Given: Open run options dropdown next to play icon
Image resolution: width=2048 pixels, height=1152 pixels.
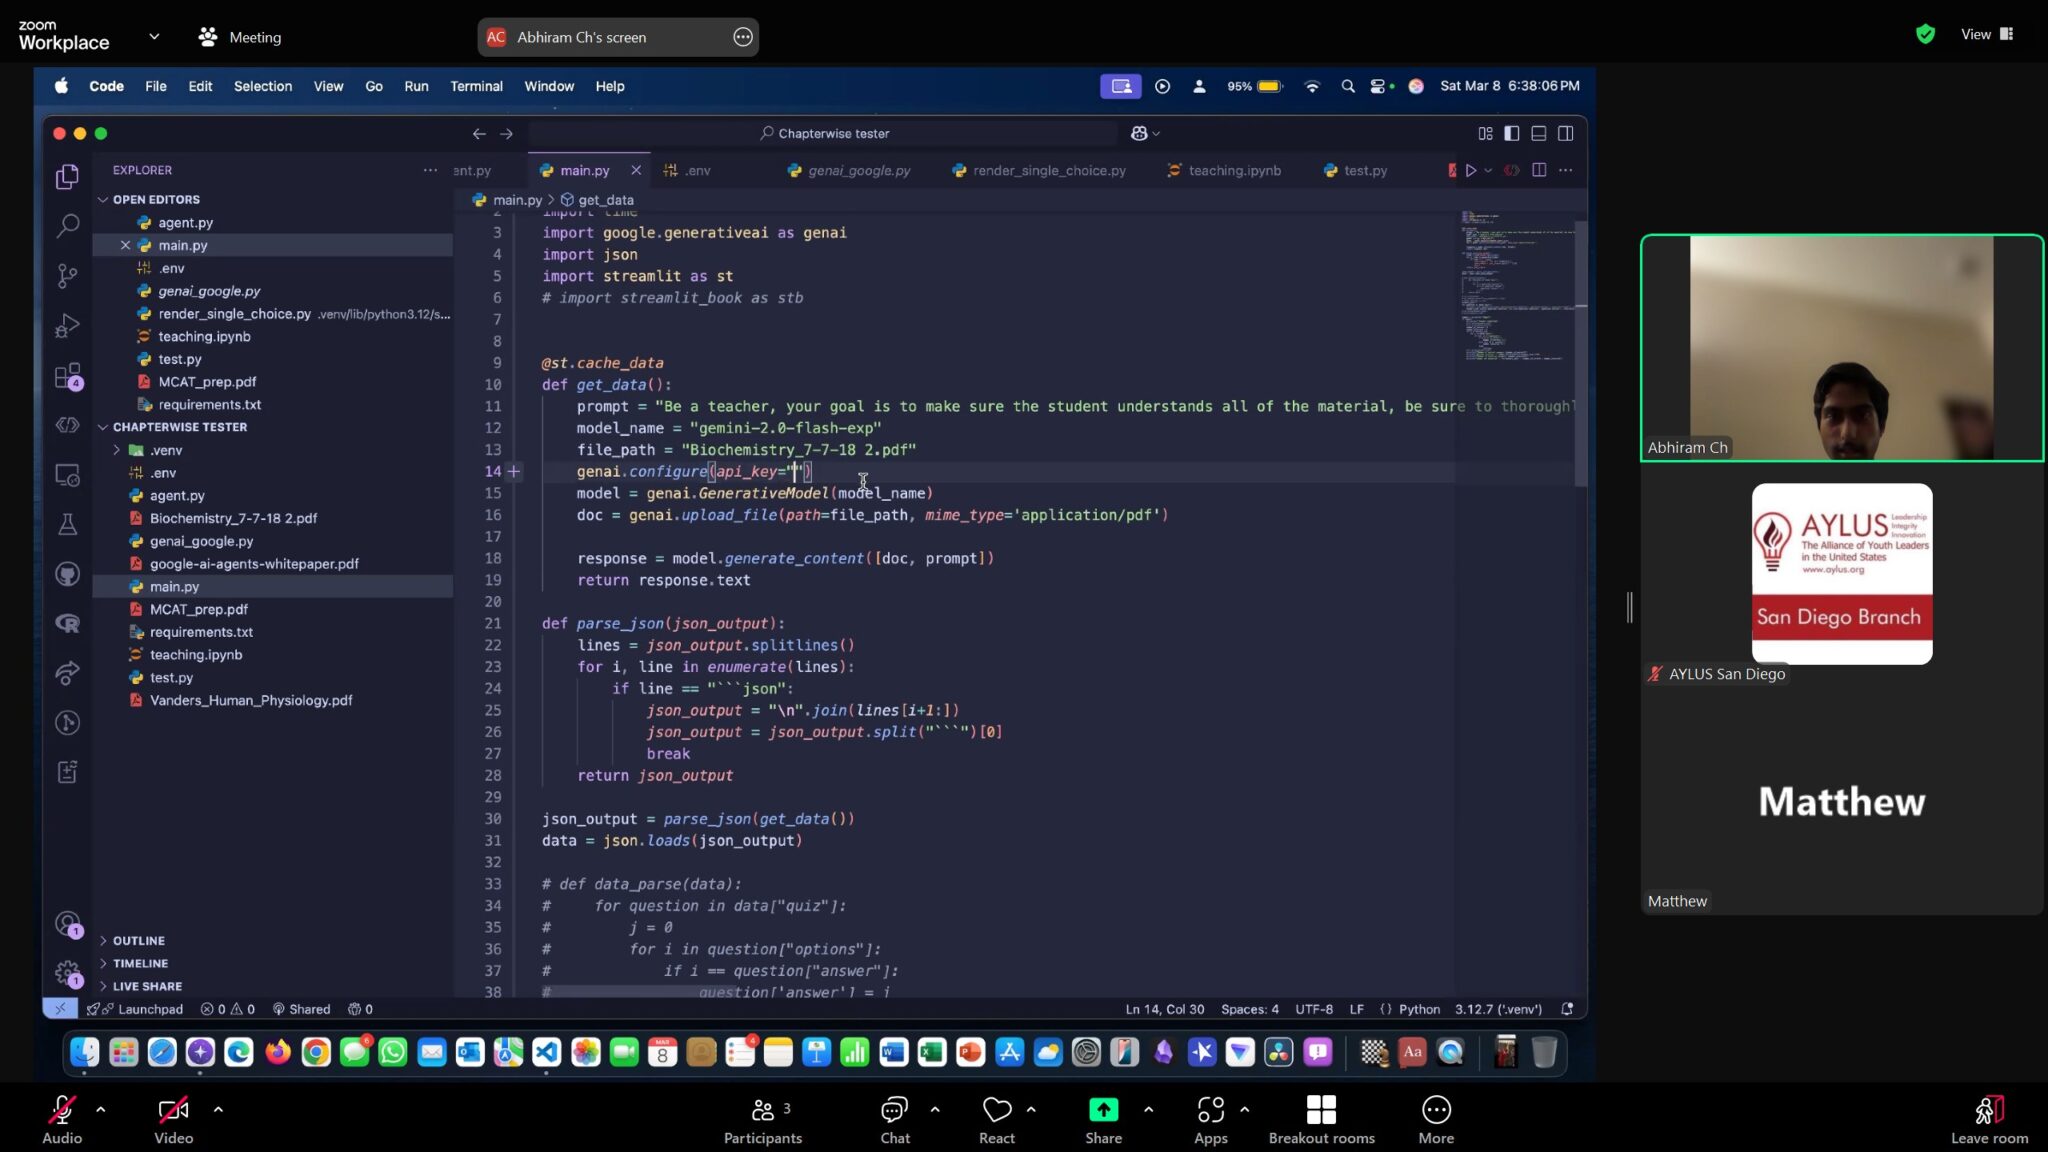Looking at the screenshot, I should click(x=1488, y=170).
